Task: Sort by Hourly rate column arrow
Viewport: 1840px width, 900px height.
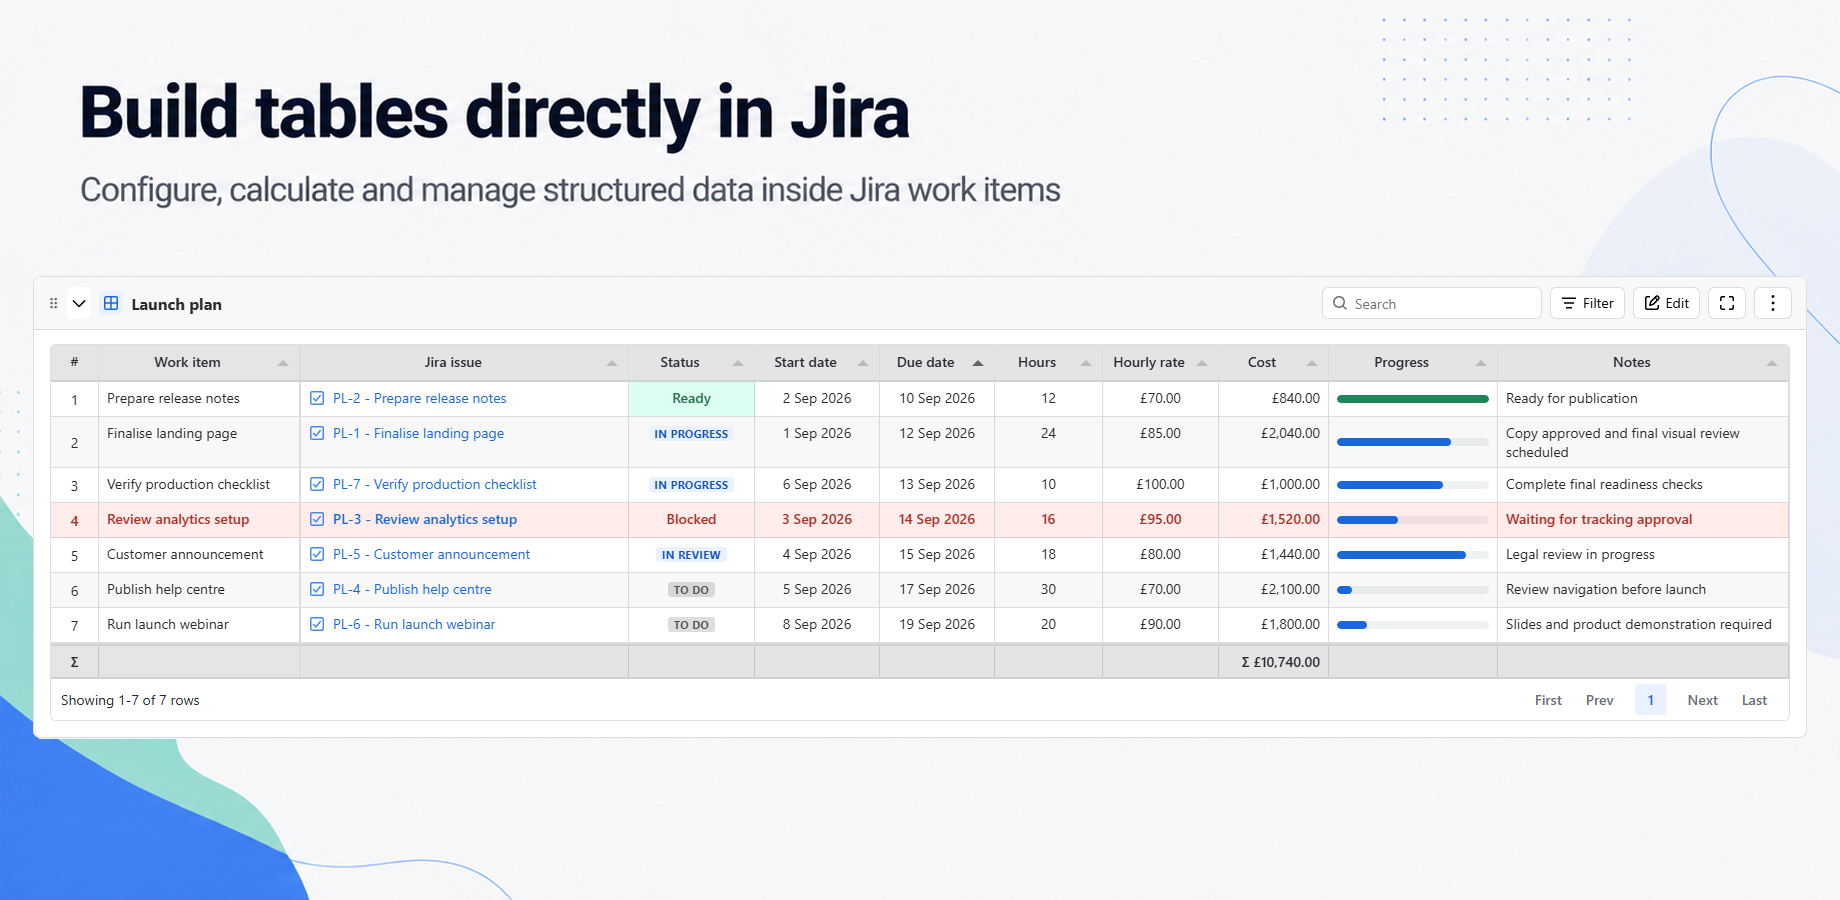Action: click(x=1202, y=363)
